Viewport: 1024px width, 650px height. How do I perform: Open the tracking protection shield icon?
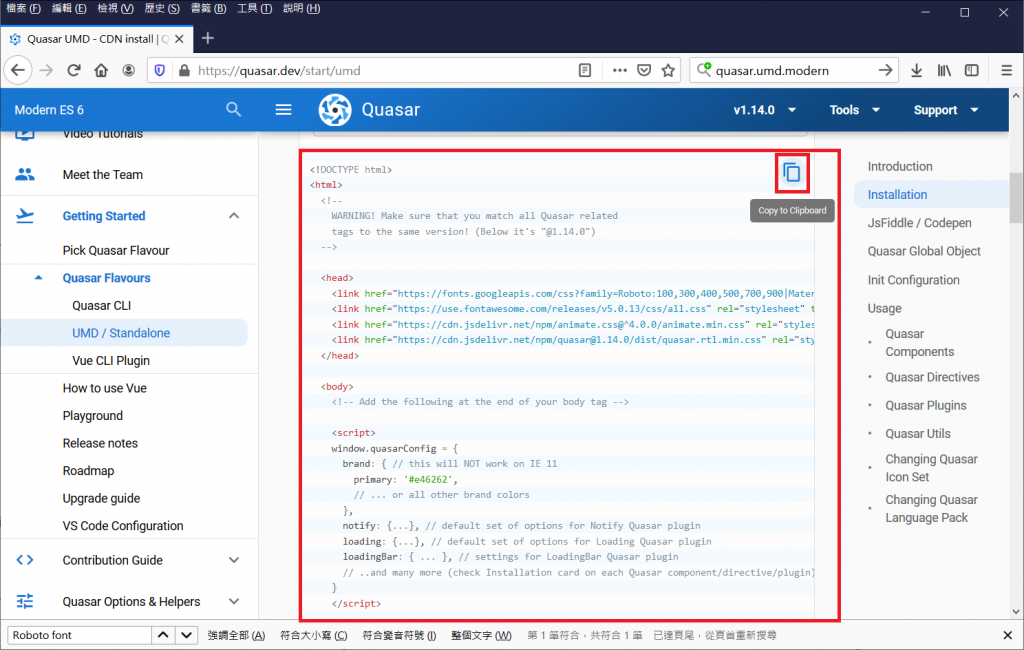160,71
